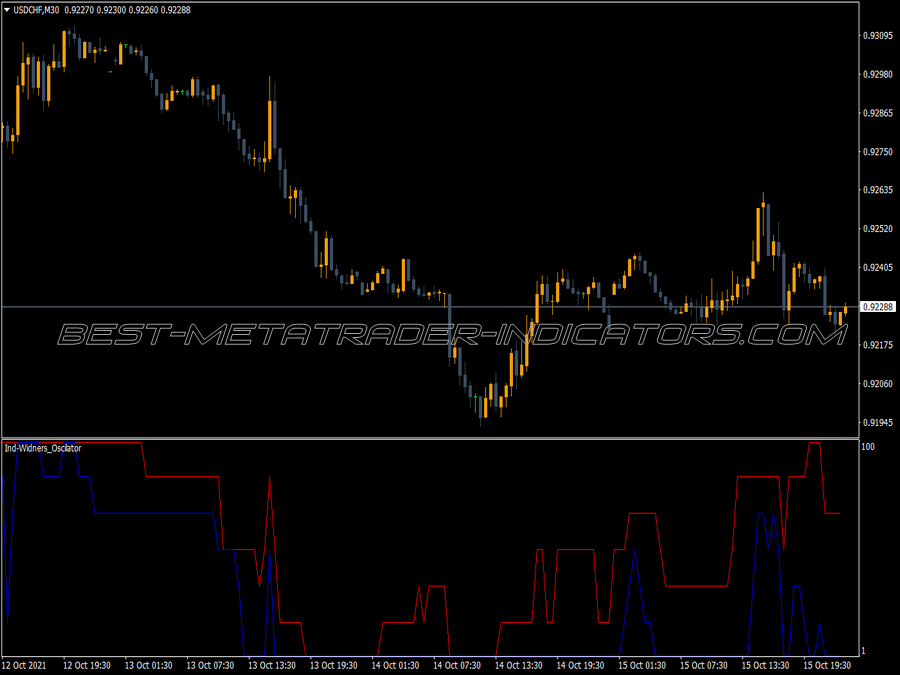Click the 100 level on oscillator scale
Viewport: 900px width, 675px height.
[x=868, y=447]
